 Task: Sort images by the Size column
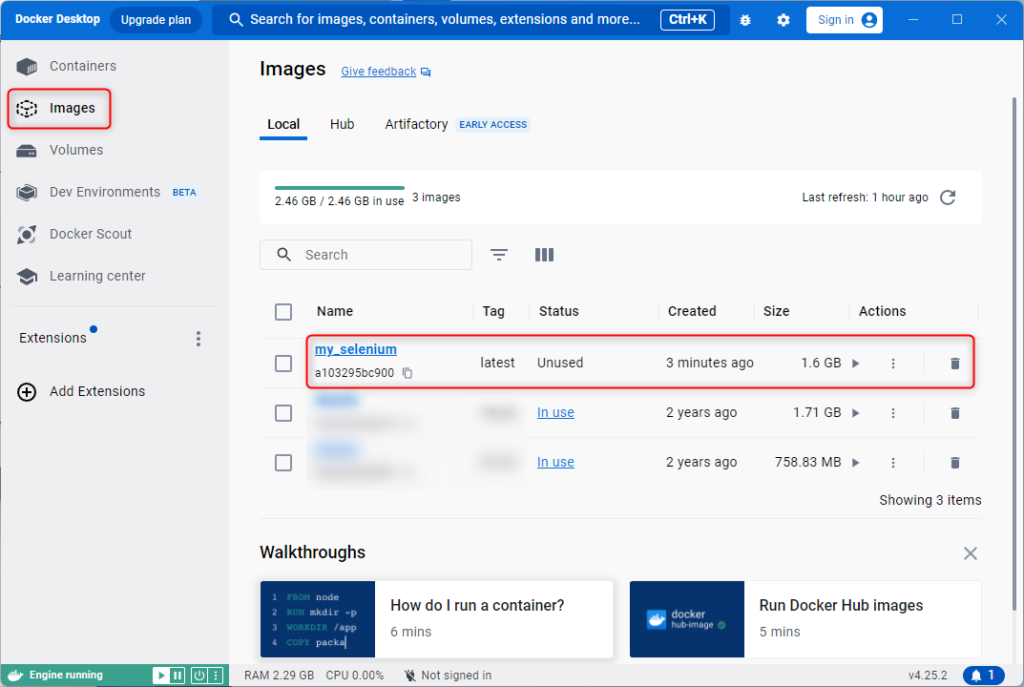[776, 312]
